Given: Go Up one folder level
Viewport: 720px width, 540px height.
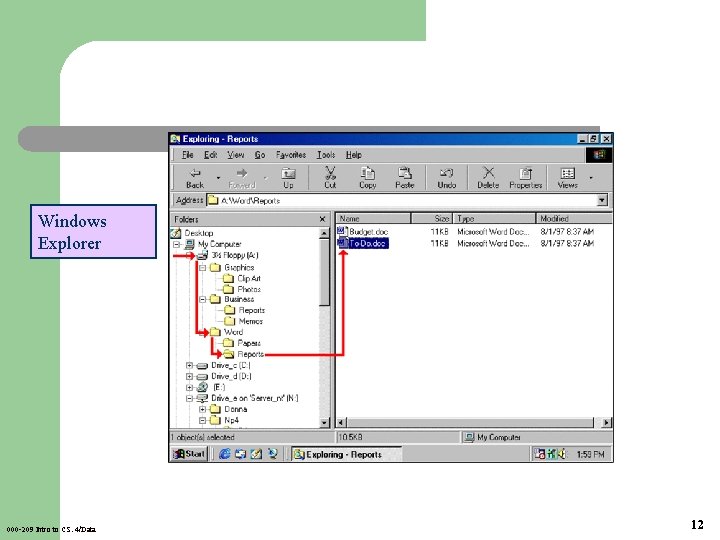Looking at the screenshot, I should (288, 178).
